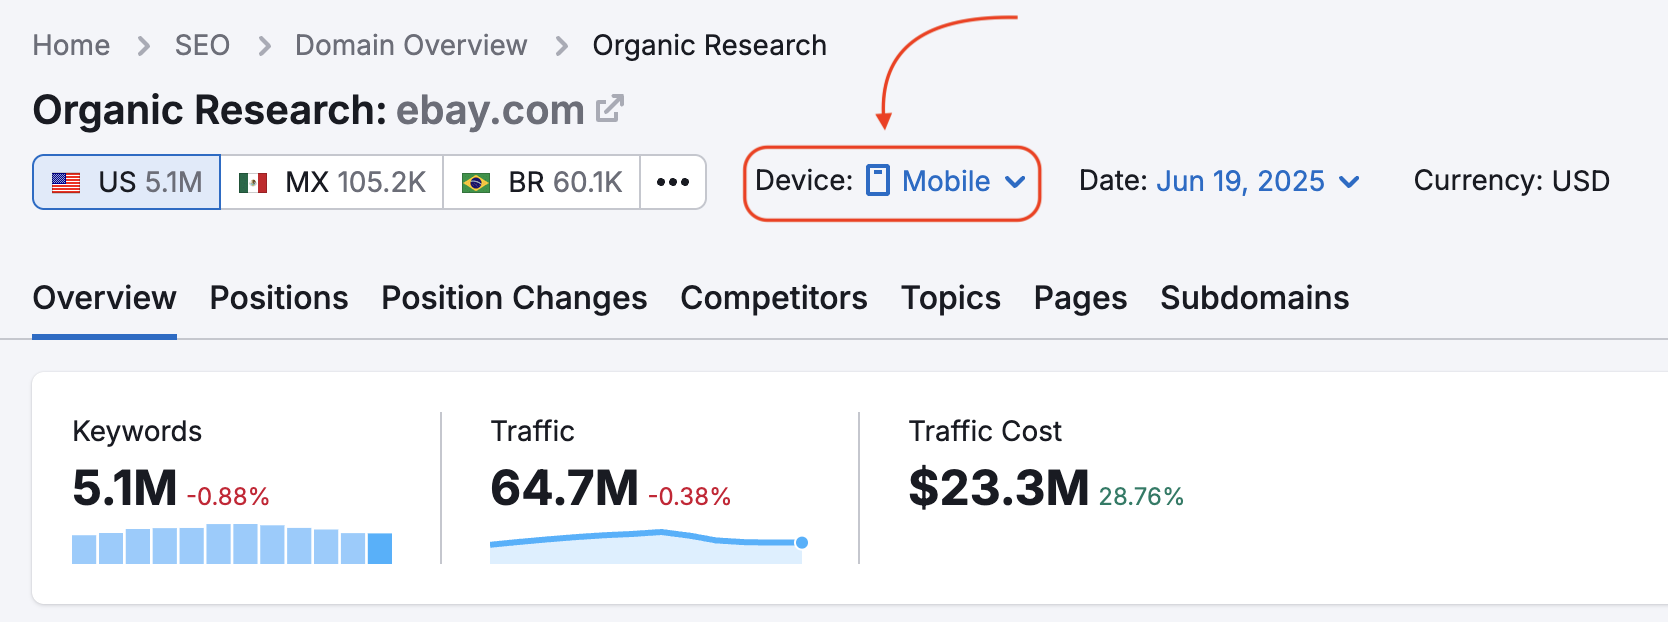
Task: Open more countries with the ellipsis icon
Action: pos(673,182)
